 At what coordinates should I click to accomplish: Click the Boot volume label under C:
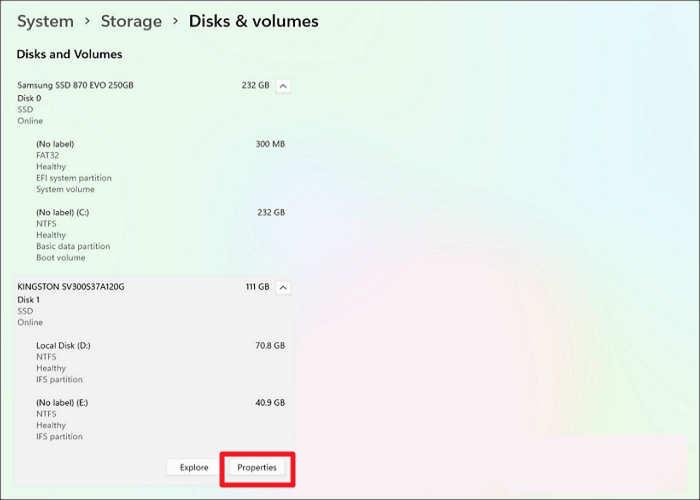click(61, 258)
